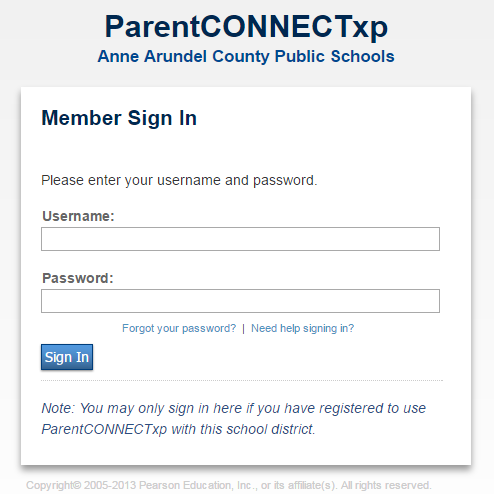
Task: Follow the "Need help signing in?" link
Action: pos(302,329)
